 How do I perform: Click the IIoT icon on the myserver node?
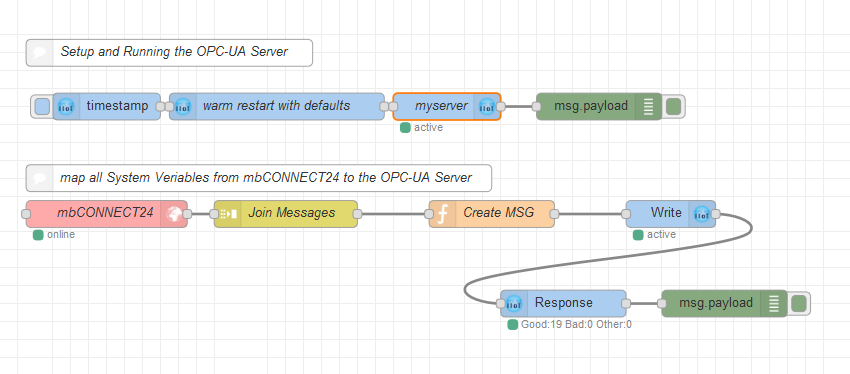pos(487,106)
